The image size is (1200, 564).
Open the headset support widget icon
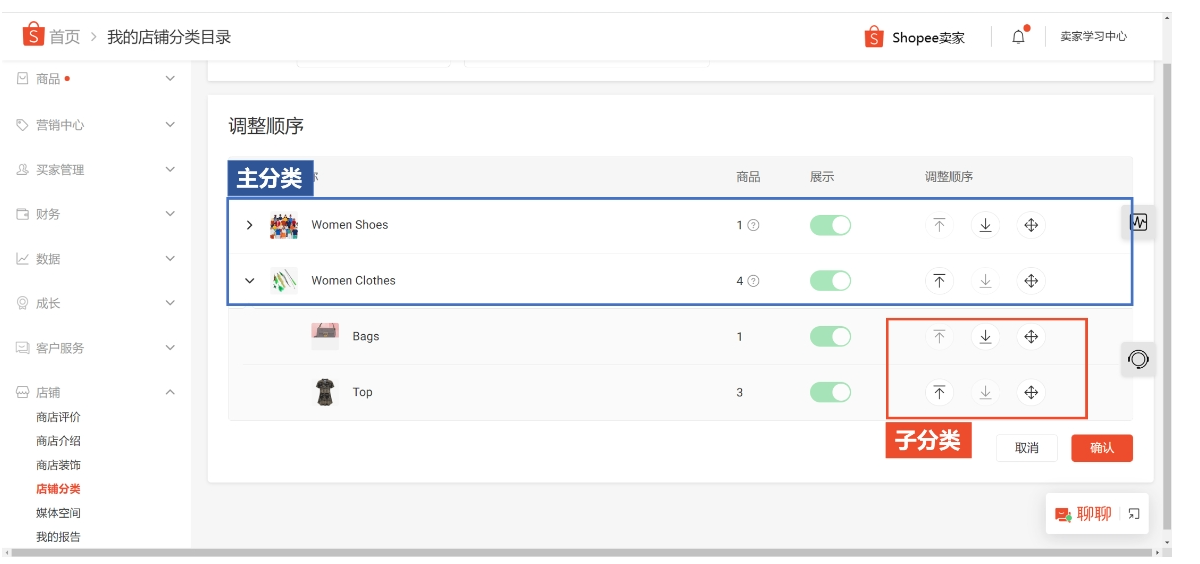[1138, 359]
